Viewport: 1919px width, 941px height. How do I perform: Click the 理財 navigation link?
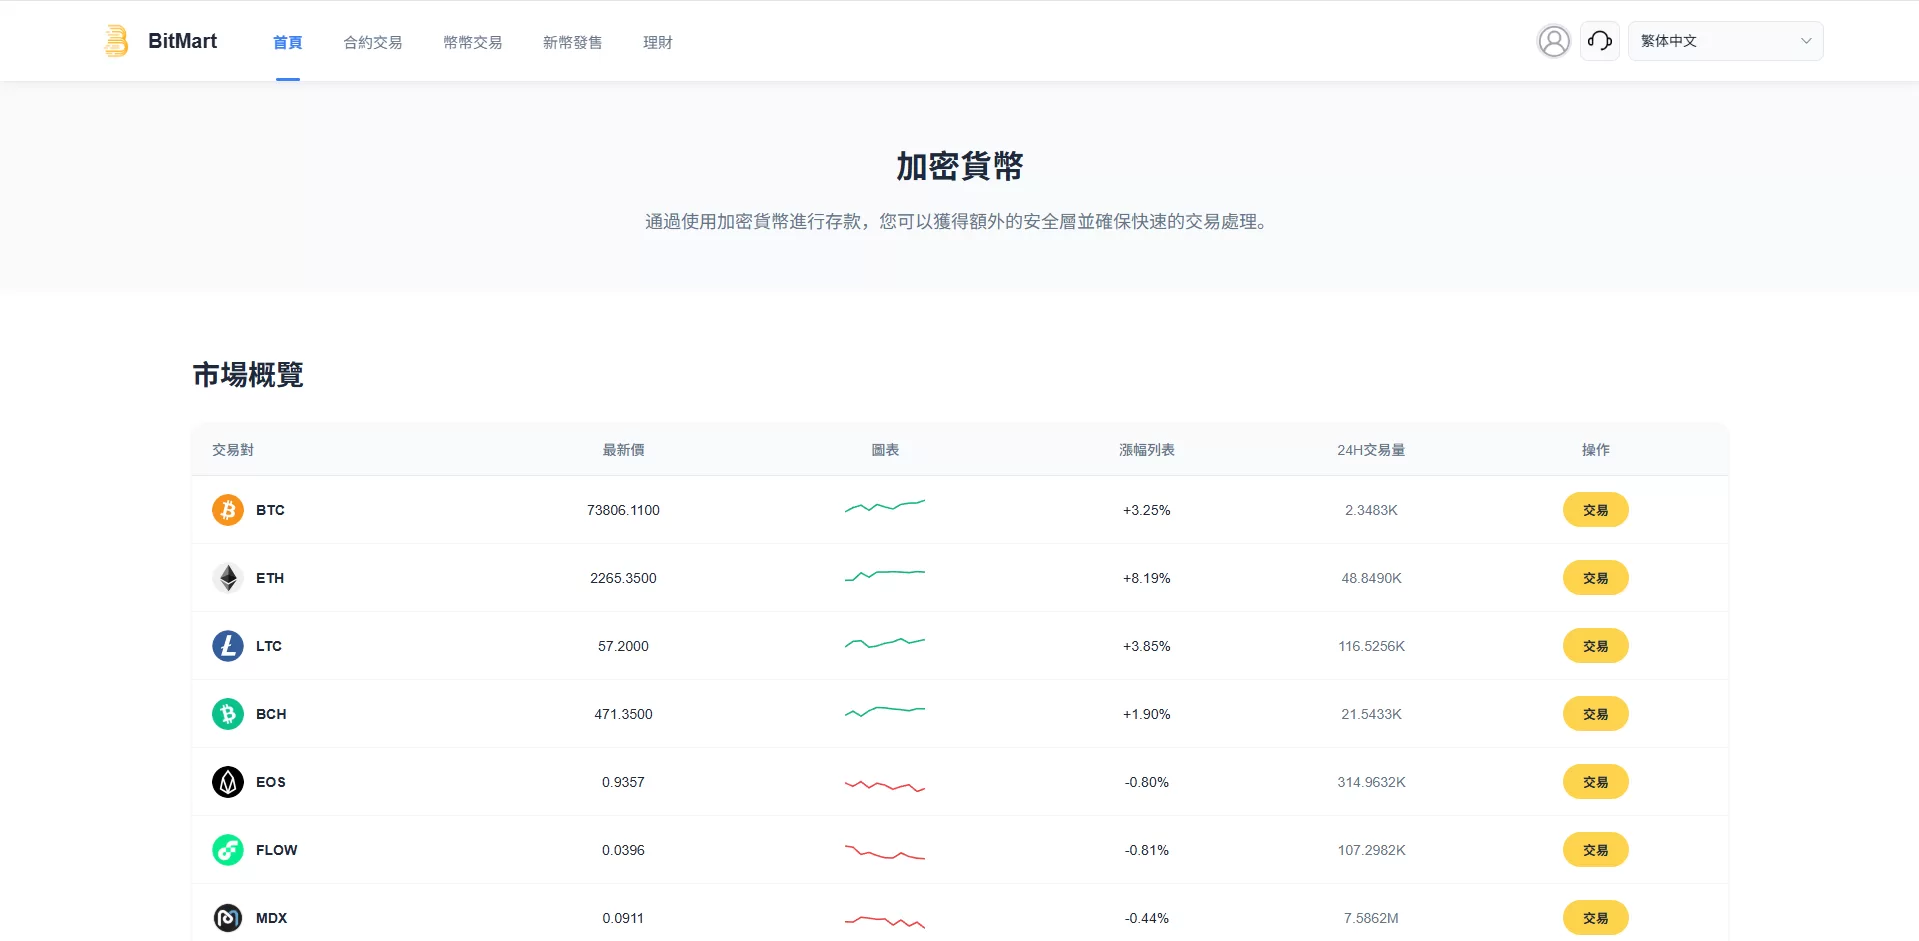658,42
